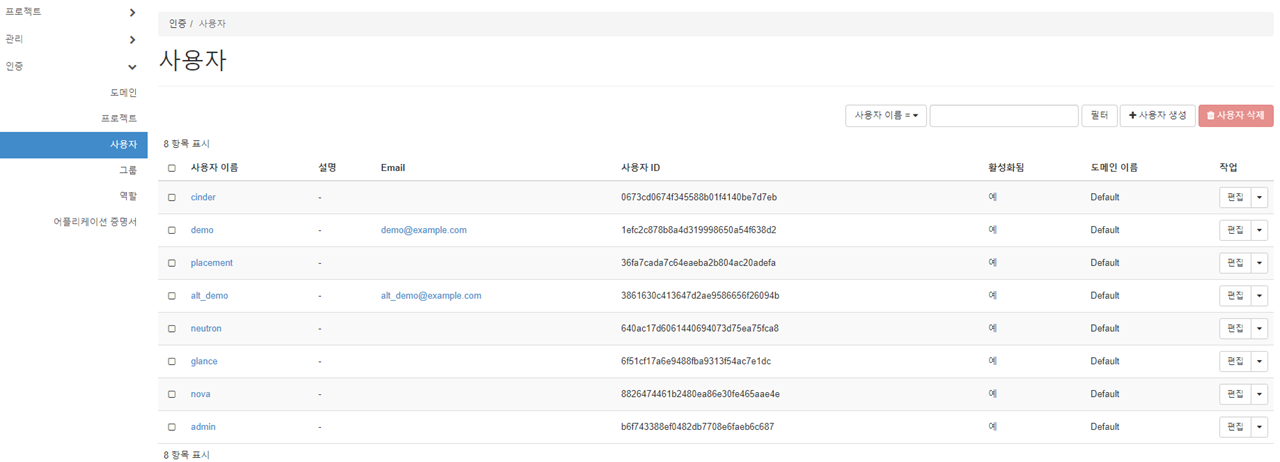Viewport: 1280px width, 462px height.
Task: Click 편집 for the alt_demo row
Action: (1234, 296)
